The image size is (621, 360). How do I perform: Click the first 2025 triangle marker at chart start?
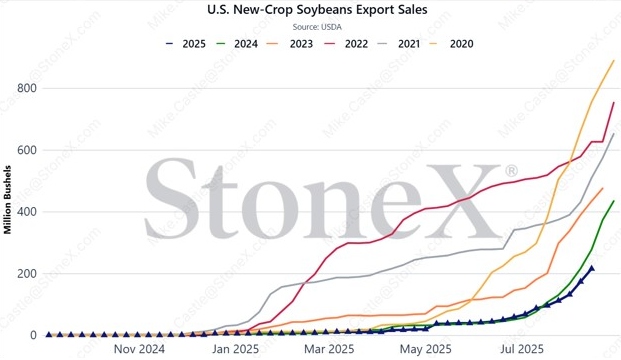click(x=49, y=335)
